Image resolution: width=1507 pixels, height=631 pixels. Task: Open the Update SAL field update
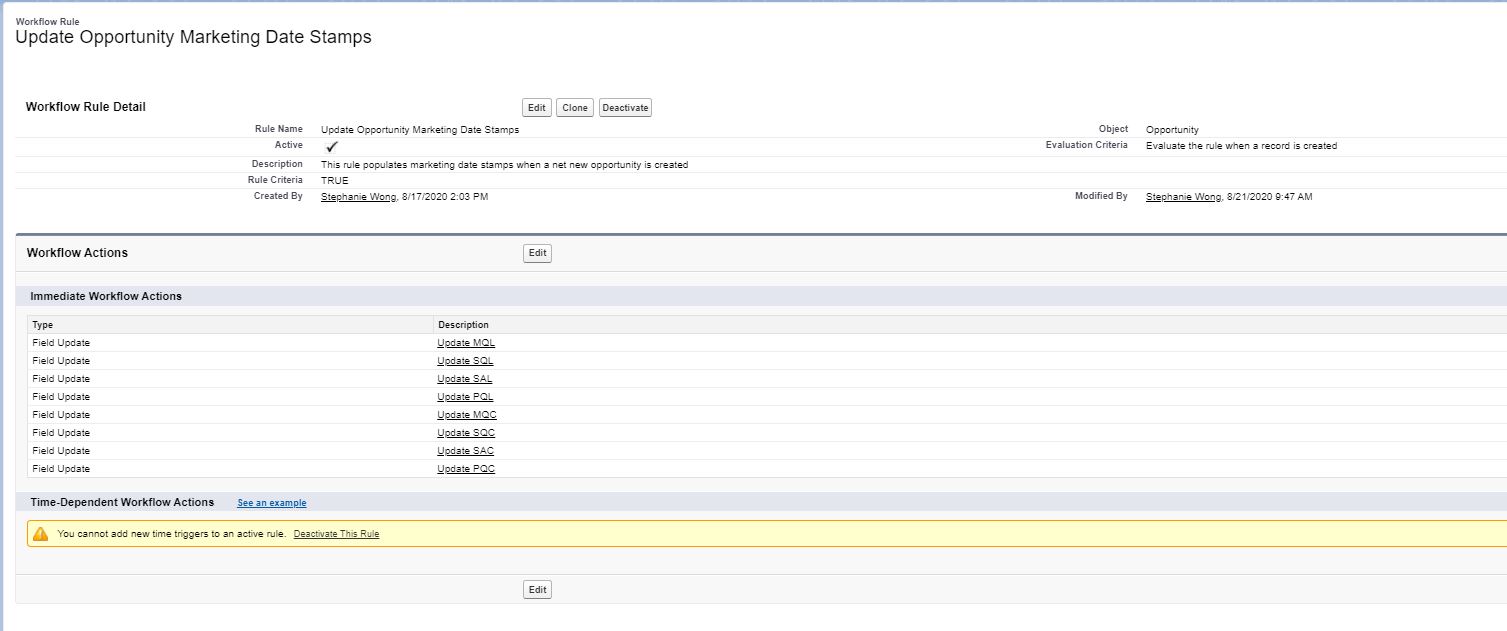tap(465, 379)
